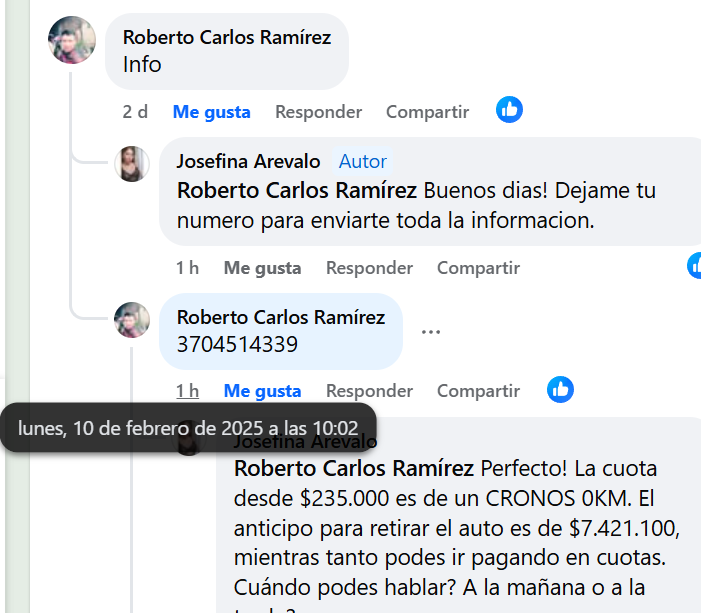This screenshot has width=701, height=613.
Task: Toggle Me gusta under the phone number comment
Action: (262, 391)
